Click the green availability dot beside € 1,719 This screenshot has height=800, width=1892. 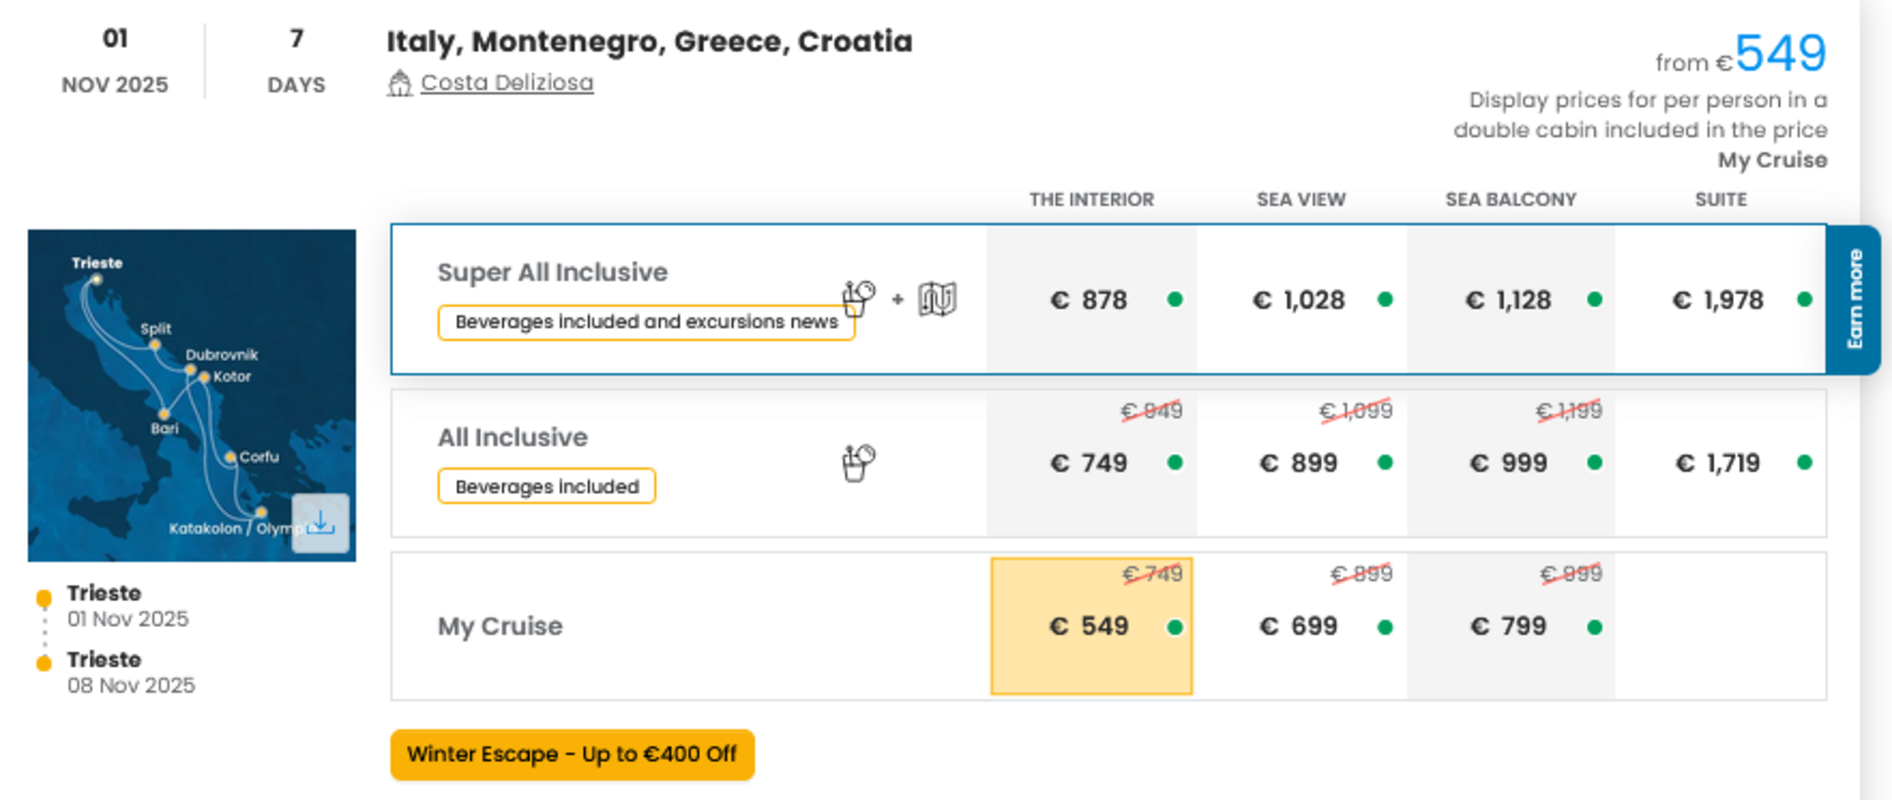pos(1804,462)
